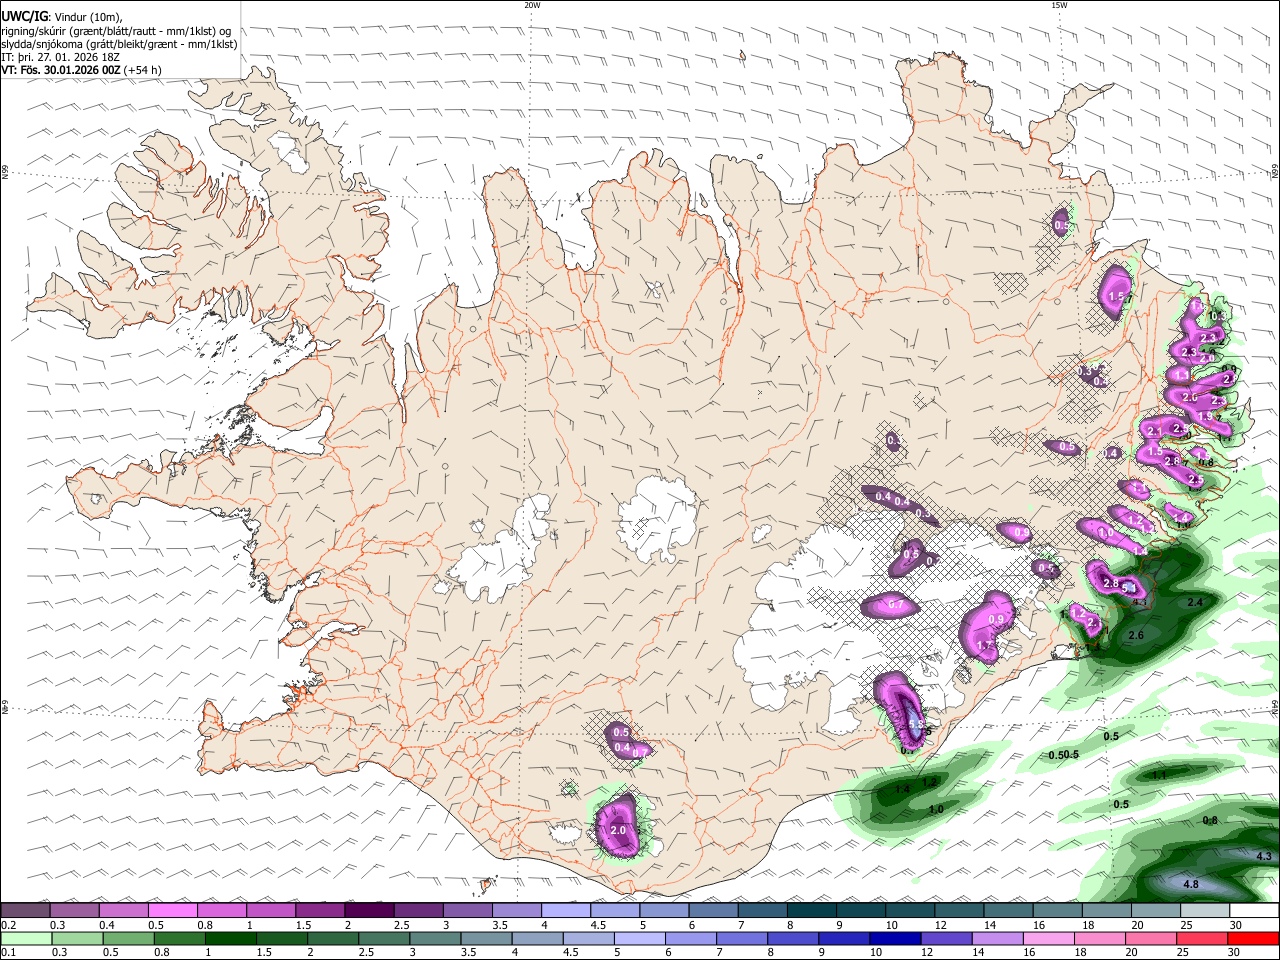Click the VT: Fös. 30.01.2026 00Z (+54 h) line

81,70
